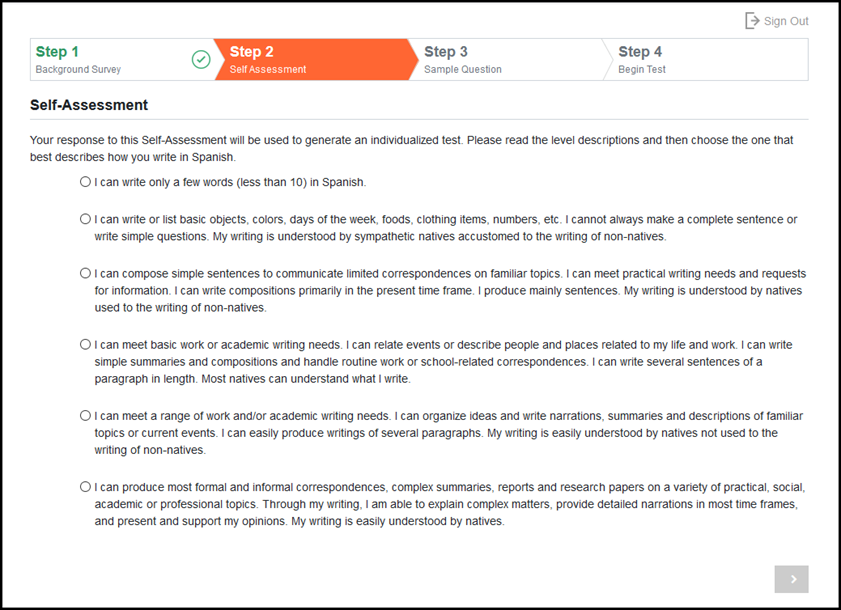The image size is (841, 610).
Task: Select 'compose simple sentences' radio button
Action: click(85, 273)
